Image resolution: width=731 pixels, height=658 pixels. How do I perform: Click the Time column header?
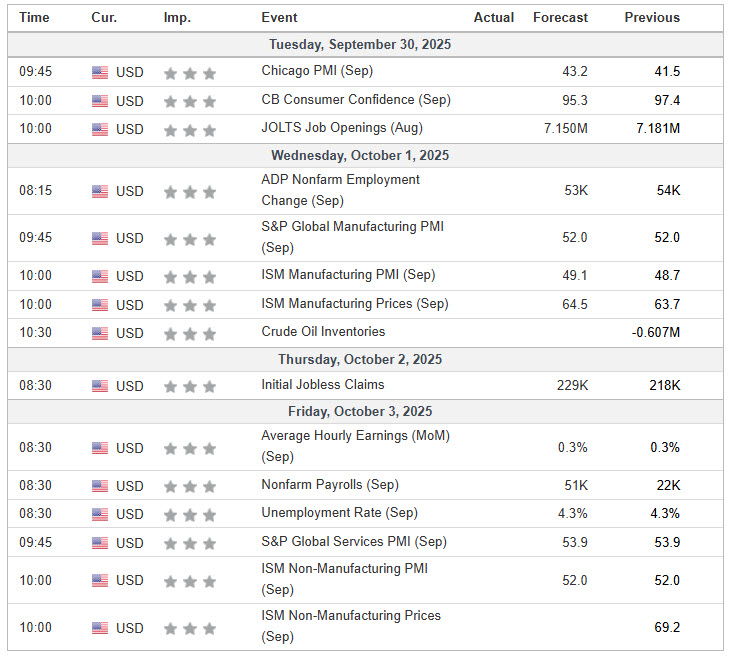click(x=34, y=17)
